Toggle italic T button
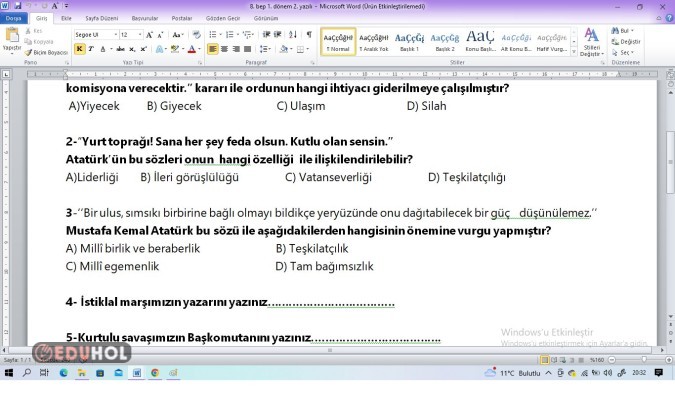Image resolution: width=675 pixels, height=395 pixels. point(91,49)
